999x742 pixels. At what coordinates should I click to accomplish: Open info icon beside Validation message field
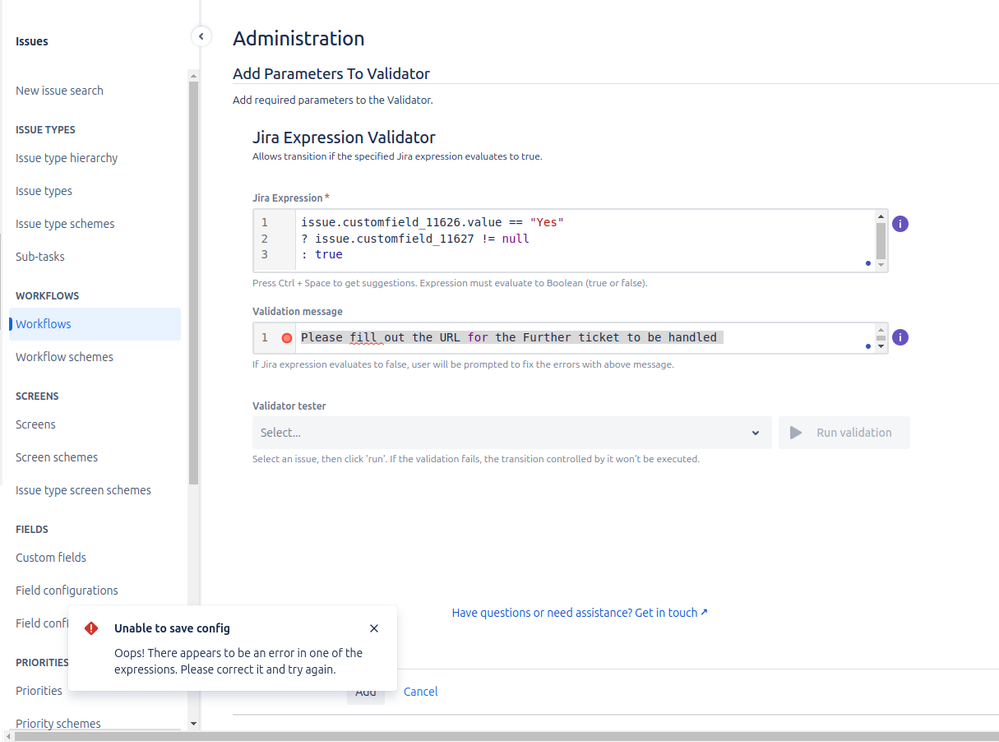(x=900, y=337)
